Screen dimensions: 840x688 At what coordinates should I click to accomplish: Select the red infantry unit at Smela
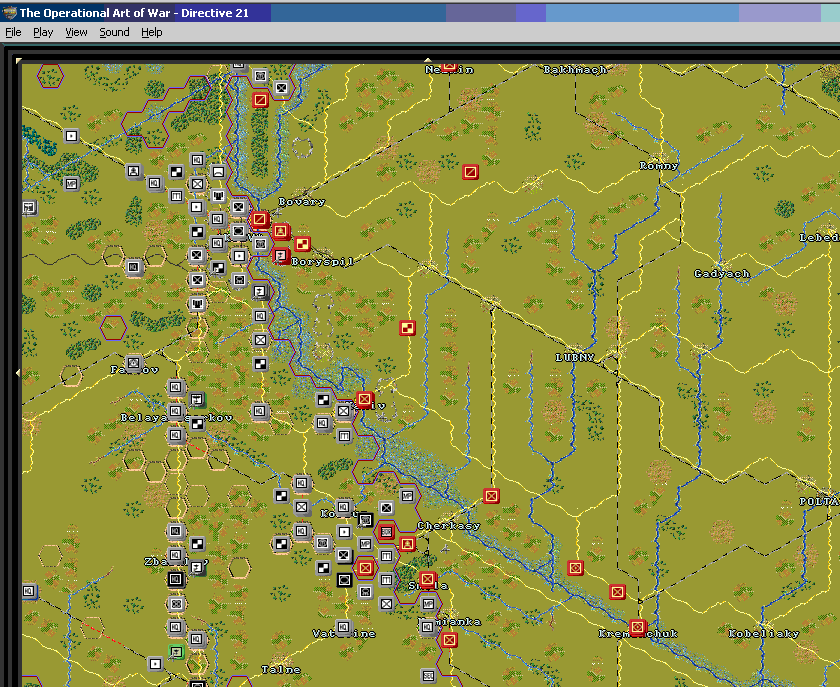[427, 579]
